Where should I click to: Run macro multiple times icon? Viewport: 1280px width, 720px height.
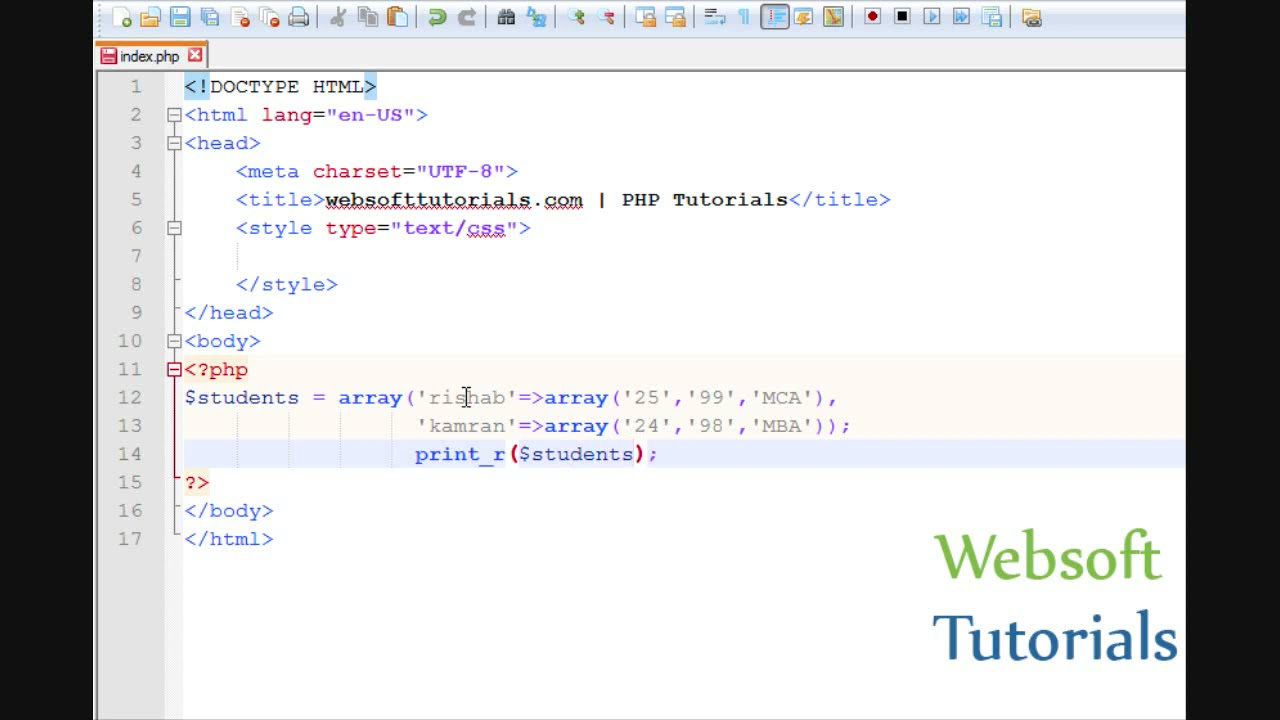tap(961, 17)
